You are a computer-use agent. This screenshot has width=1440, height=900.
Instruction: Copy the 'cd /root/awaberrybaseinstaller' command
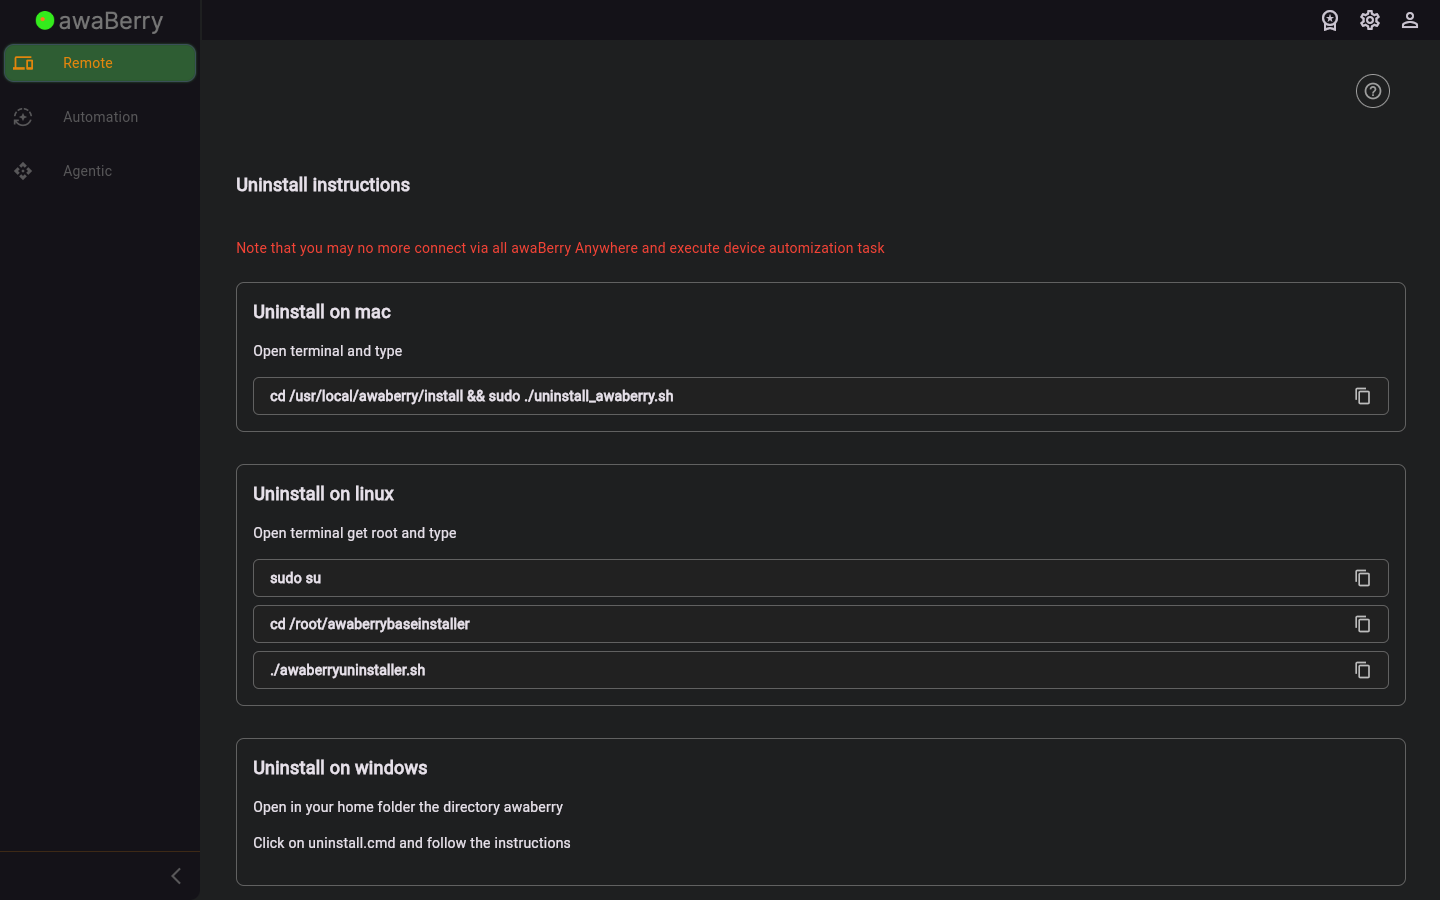tap(1362, 624)
